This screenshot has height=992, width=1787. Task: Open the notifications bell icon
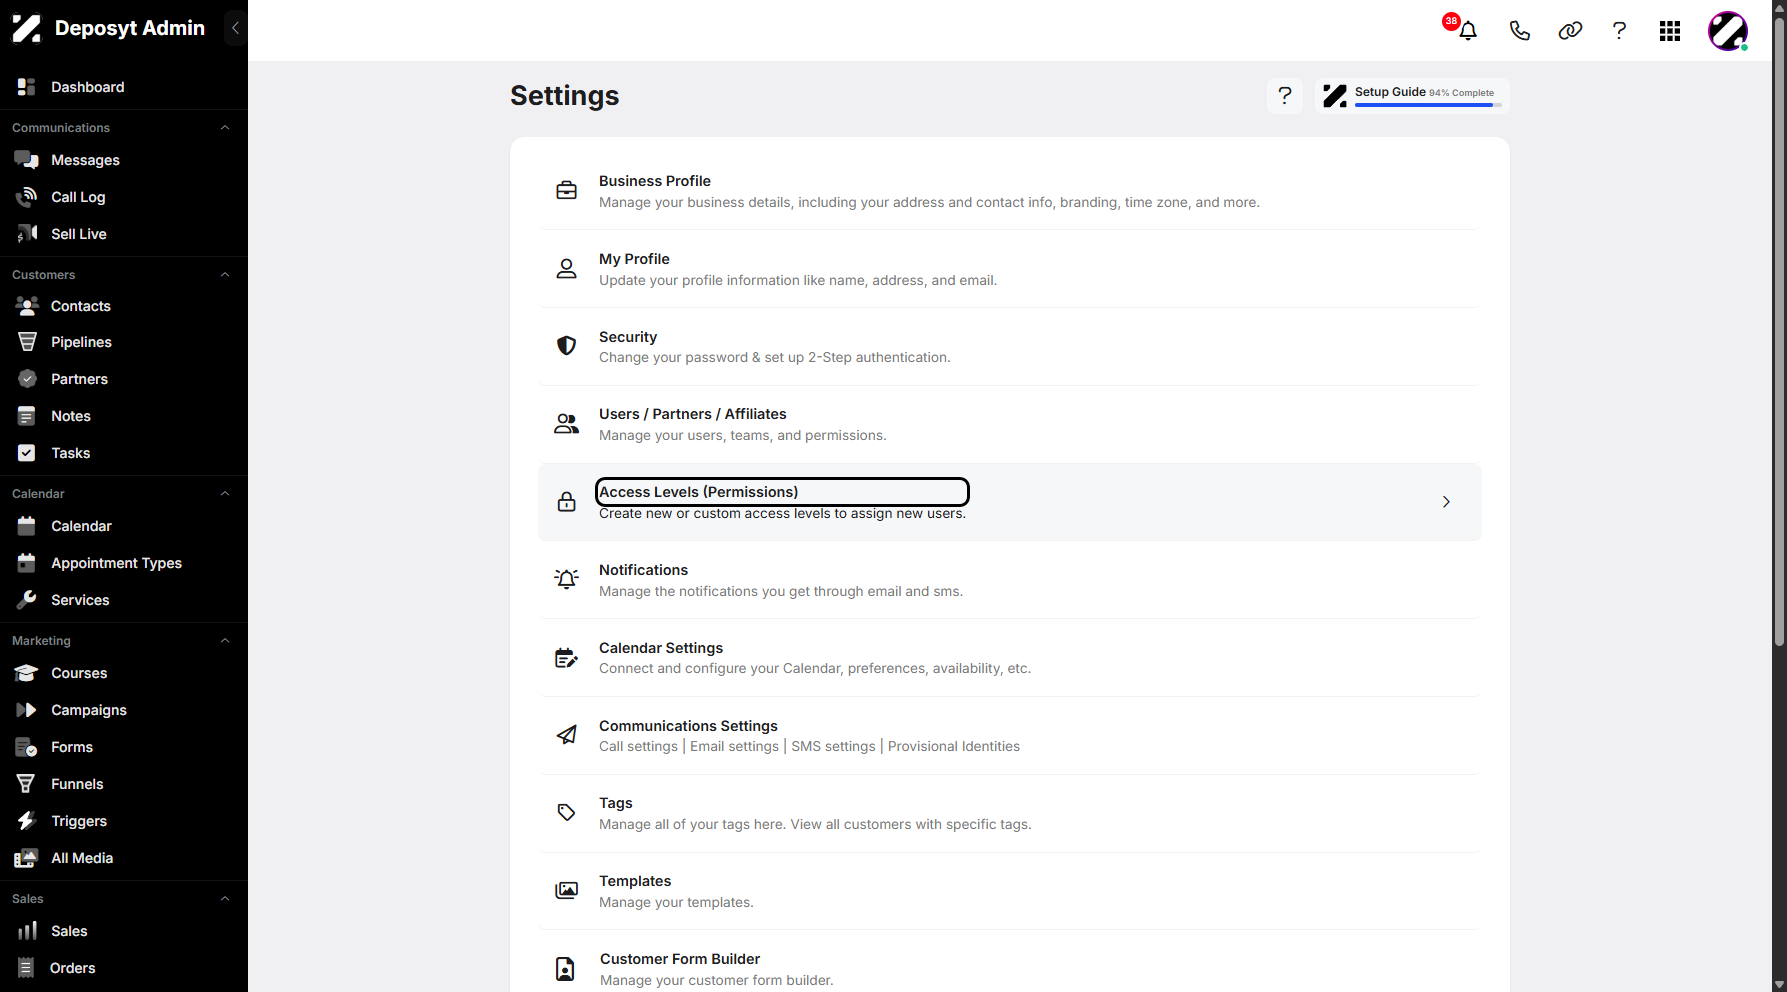point(1467,31)
